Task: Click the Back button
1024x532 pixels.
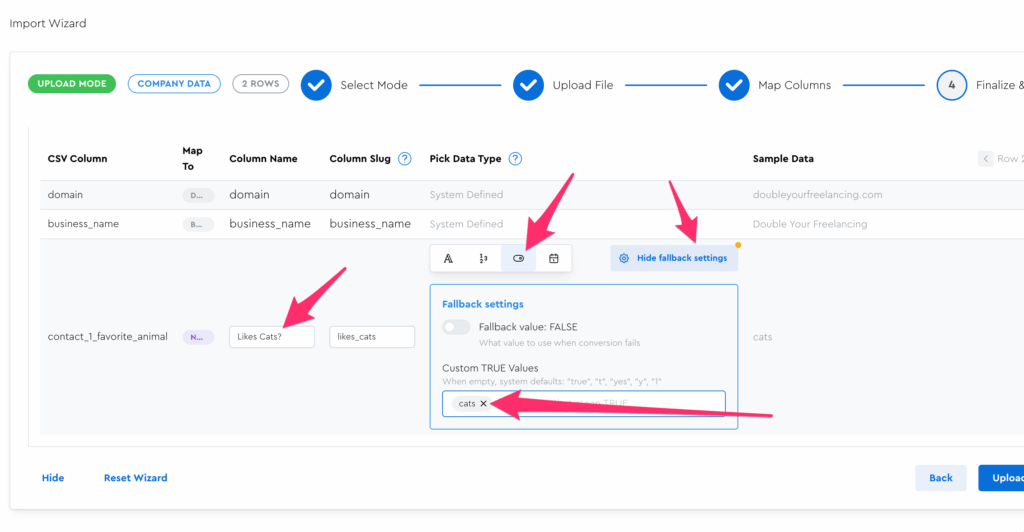Action: tap(940, 478)
